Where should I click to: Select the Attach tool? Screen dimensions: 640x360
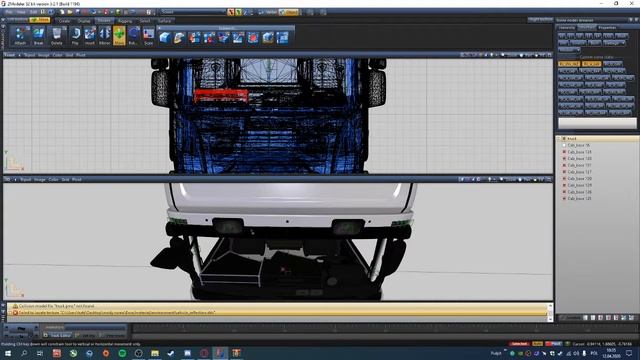click(x=20, y=36)
